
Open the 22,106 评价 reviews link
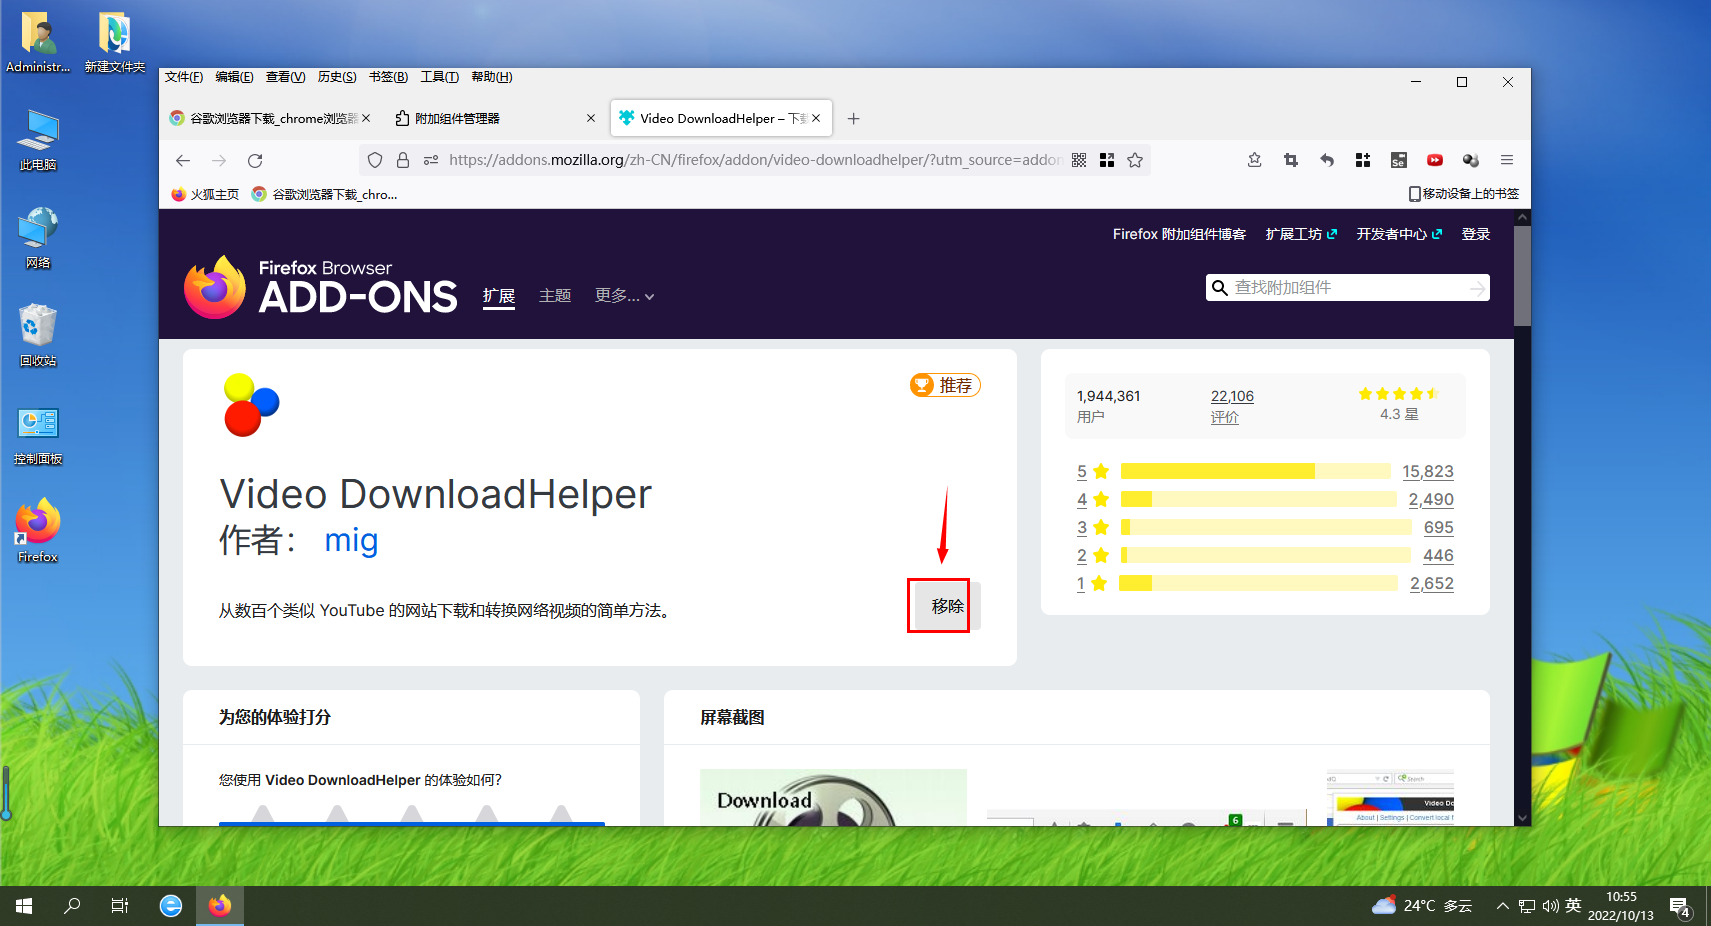point(1232,406)
